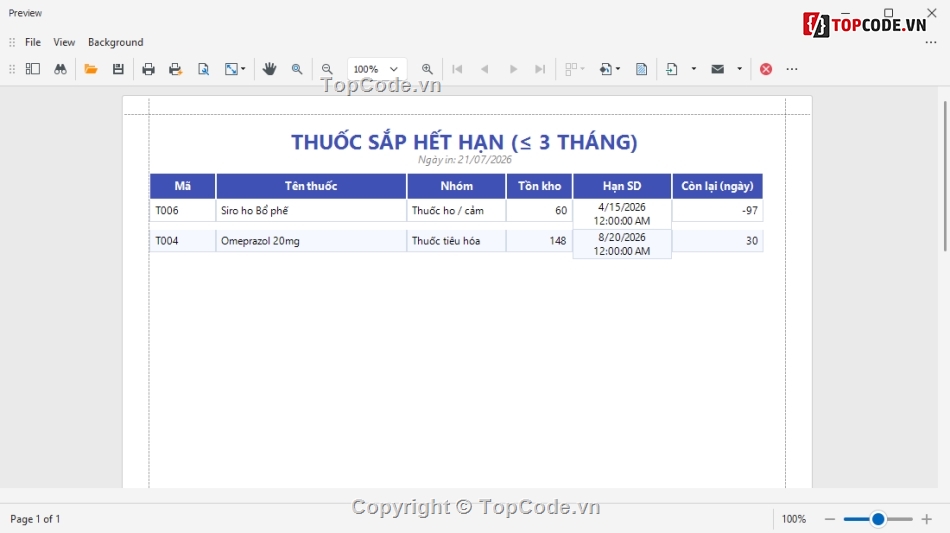Open the title bar overflow ellipsis below close button
Viewport: 950px width, 533px height.
[931, 42]
